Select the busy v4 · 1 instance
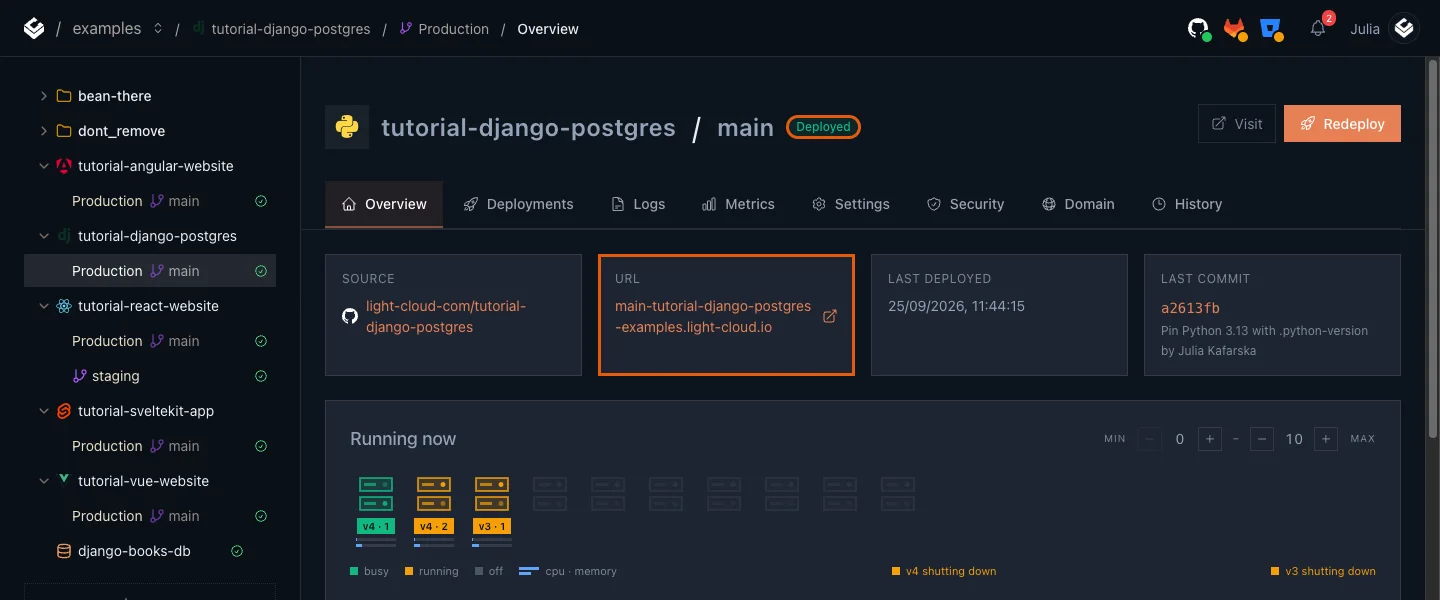1440x600 pixels. pyautogui.click(x=376, y=511)
